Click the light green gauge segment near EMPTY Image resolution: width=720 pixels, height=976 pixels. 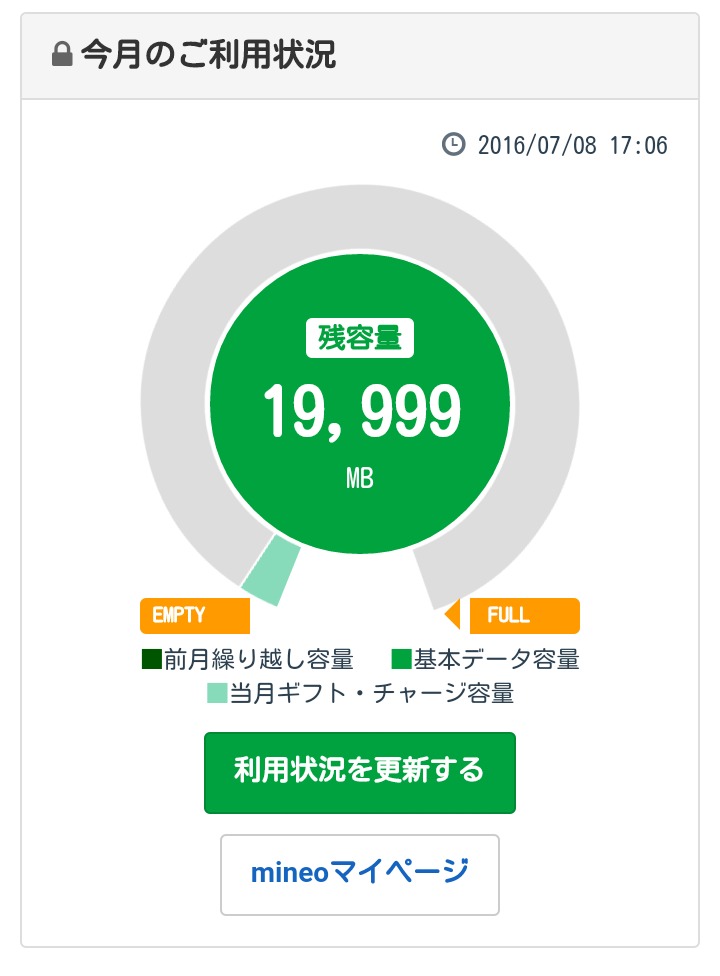pyautogui.click(x=272, y=571)
